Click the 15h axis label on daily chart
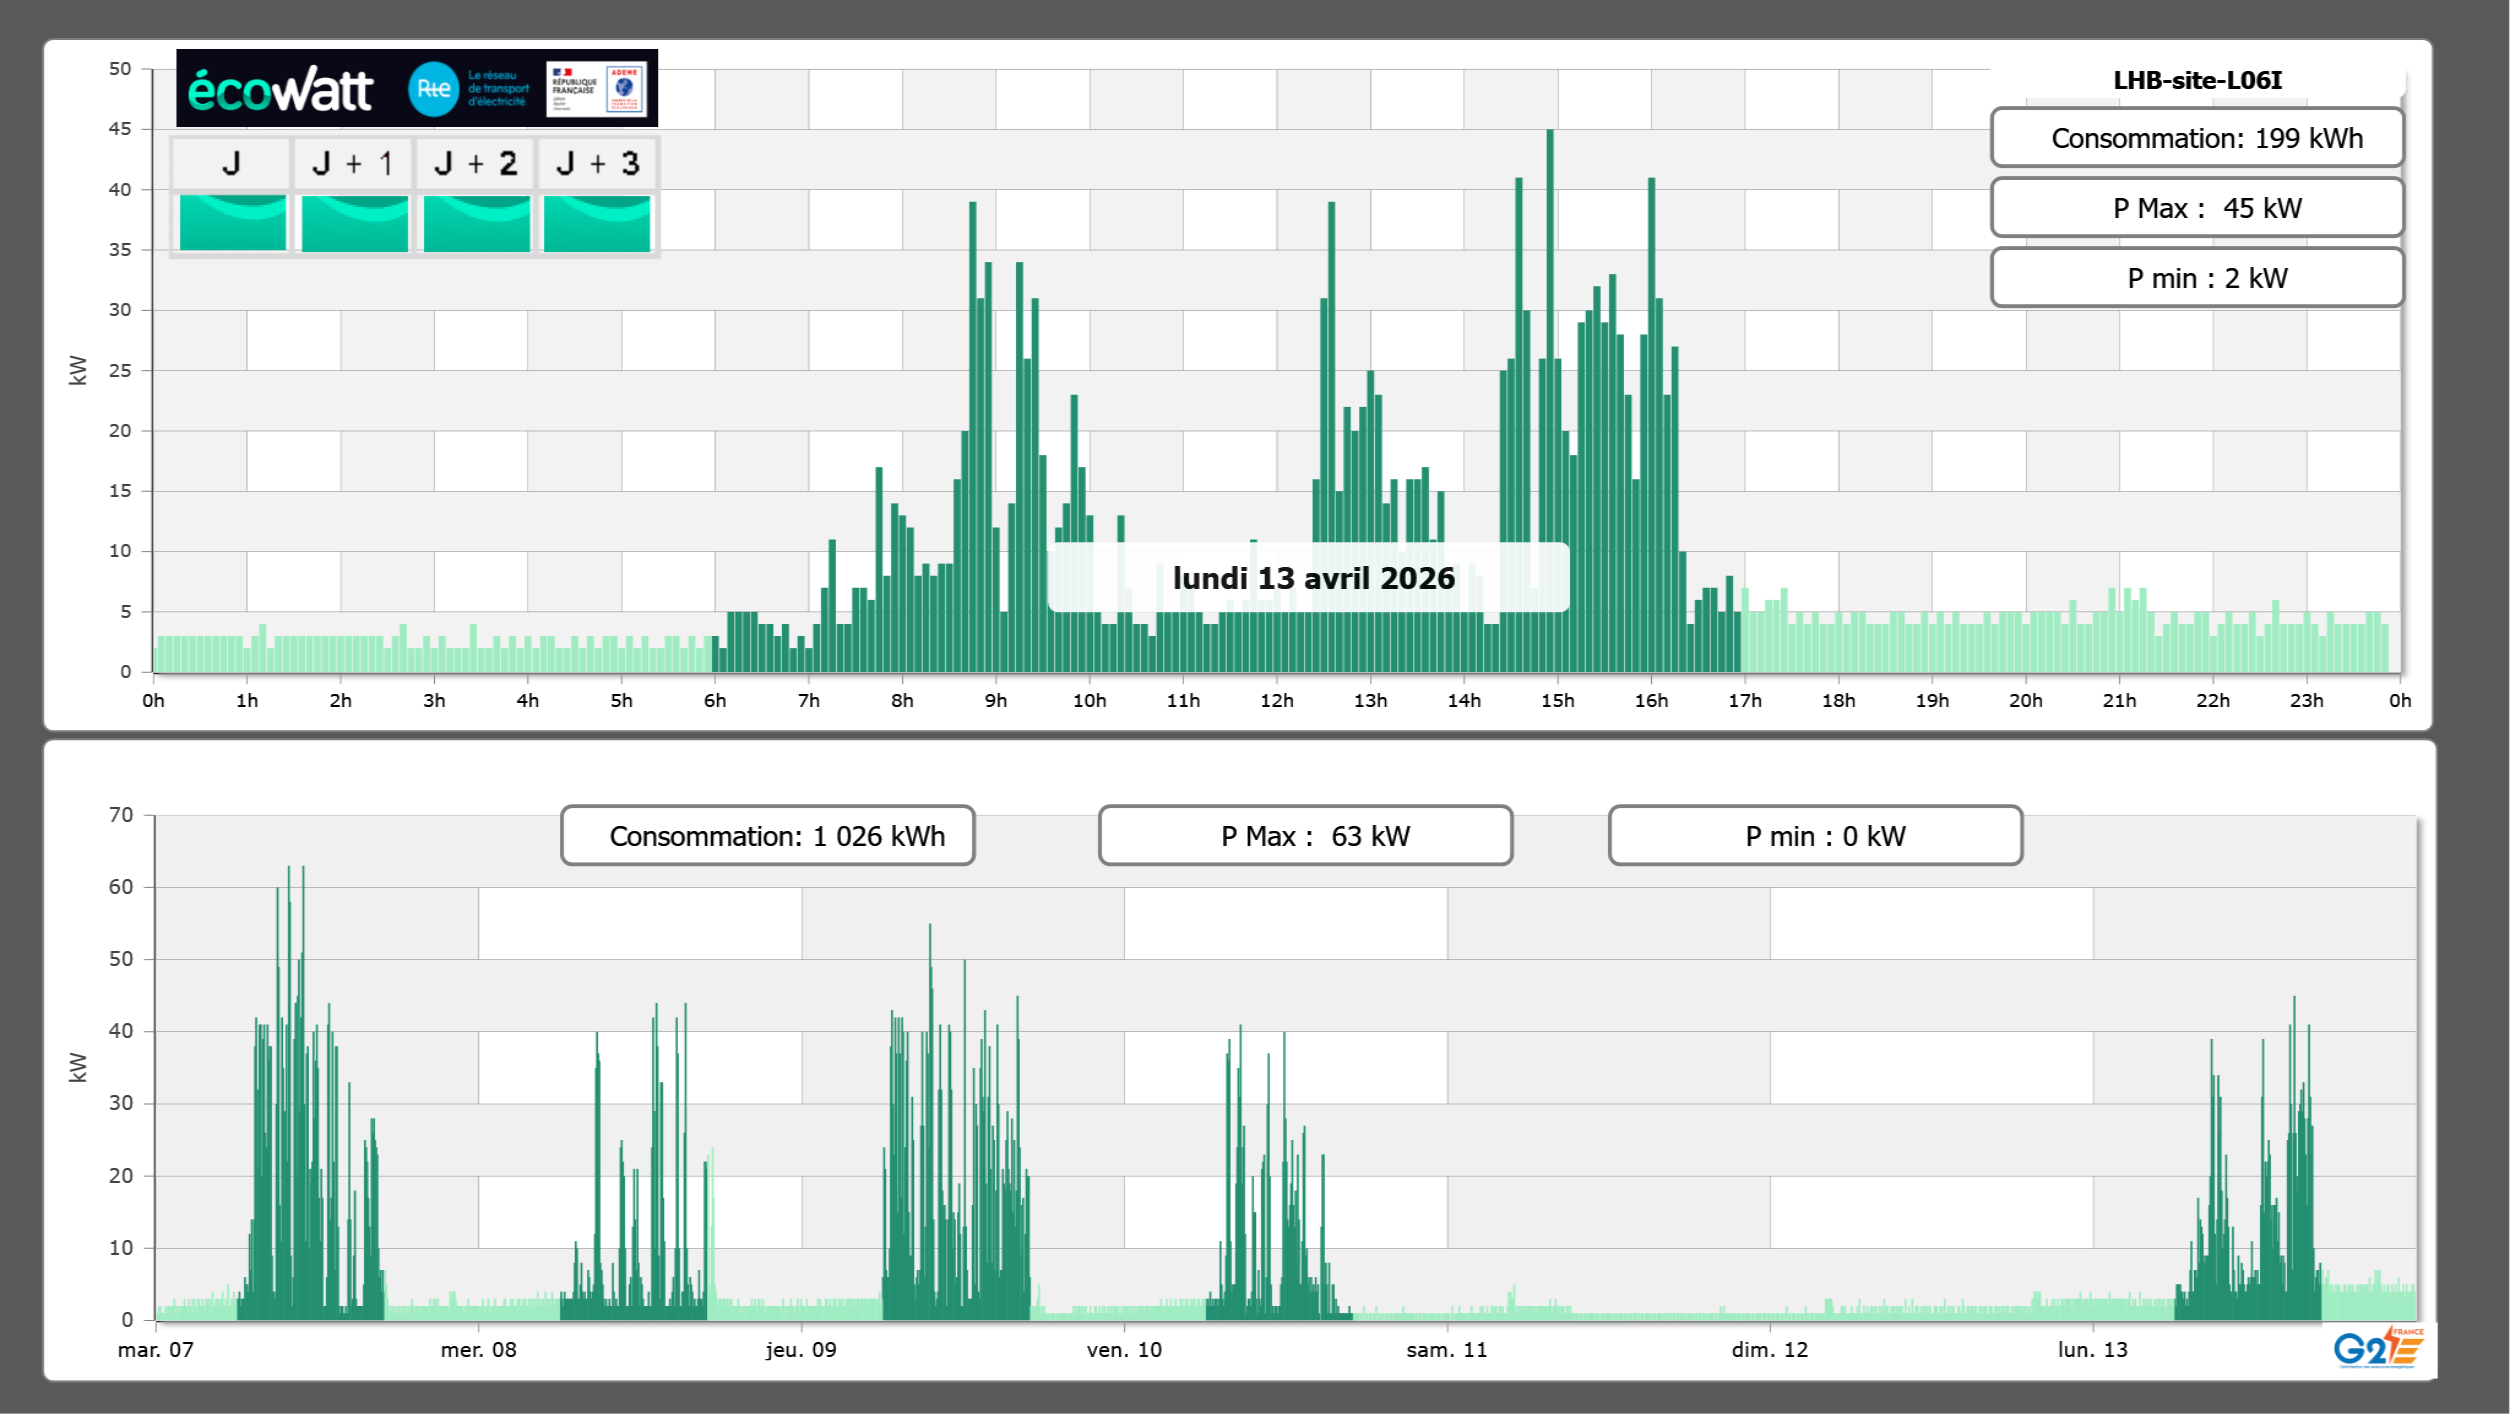This screenshot has width=2511, height=1415. click(x=1557, y=701)
